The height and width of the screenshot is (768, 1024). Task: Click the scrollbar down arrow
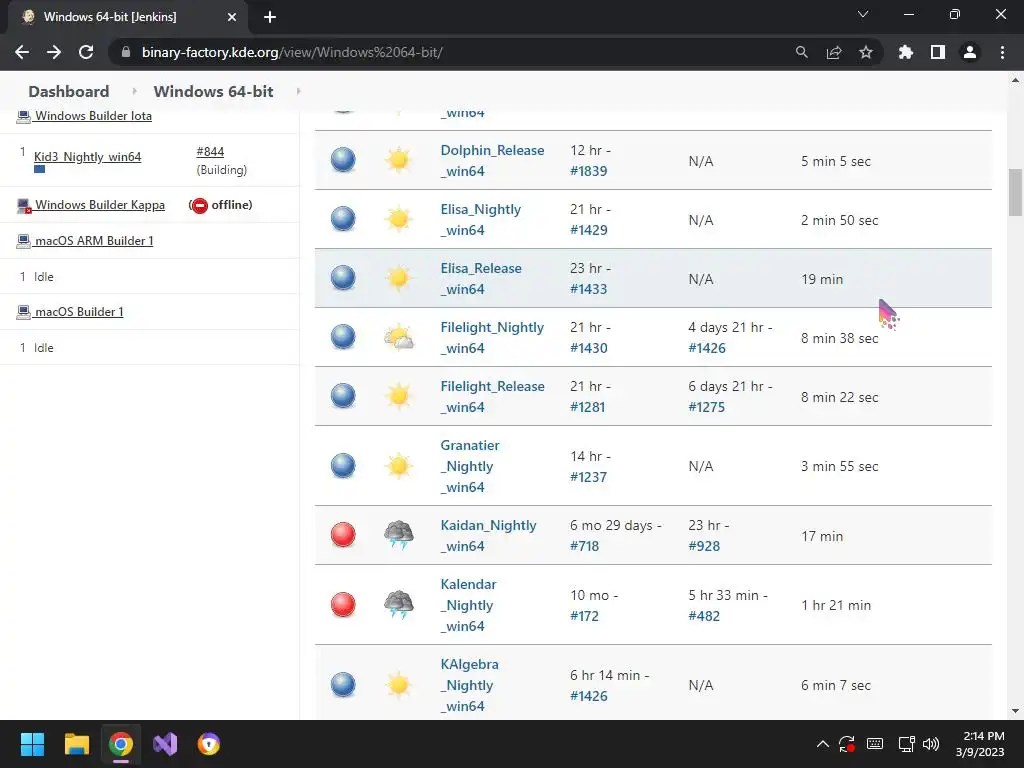(1015, 711)
